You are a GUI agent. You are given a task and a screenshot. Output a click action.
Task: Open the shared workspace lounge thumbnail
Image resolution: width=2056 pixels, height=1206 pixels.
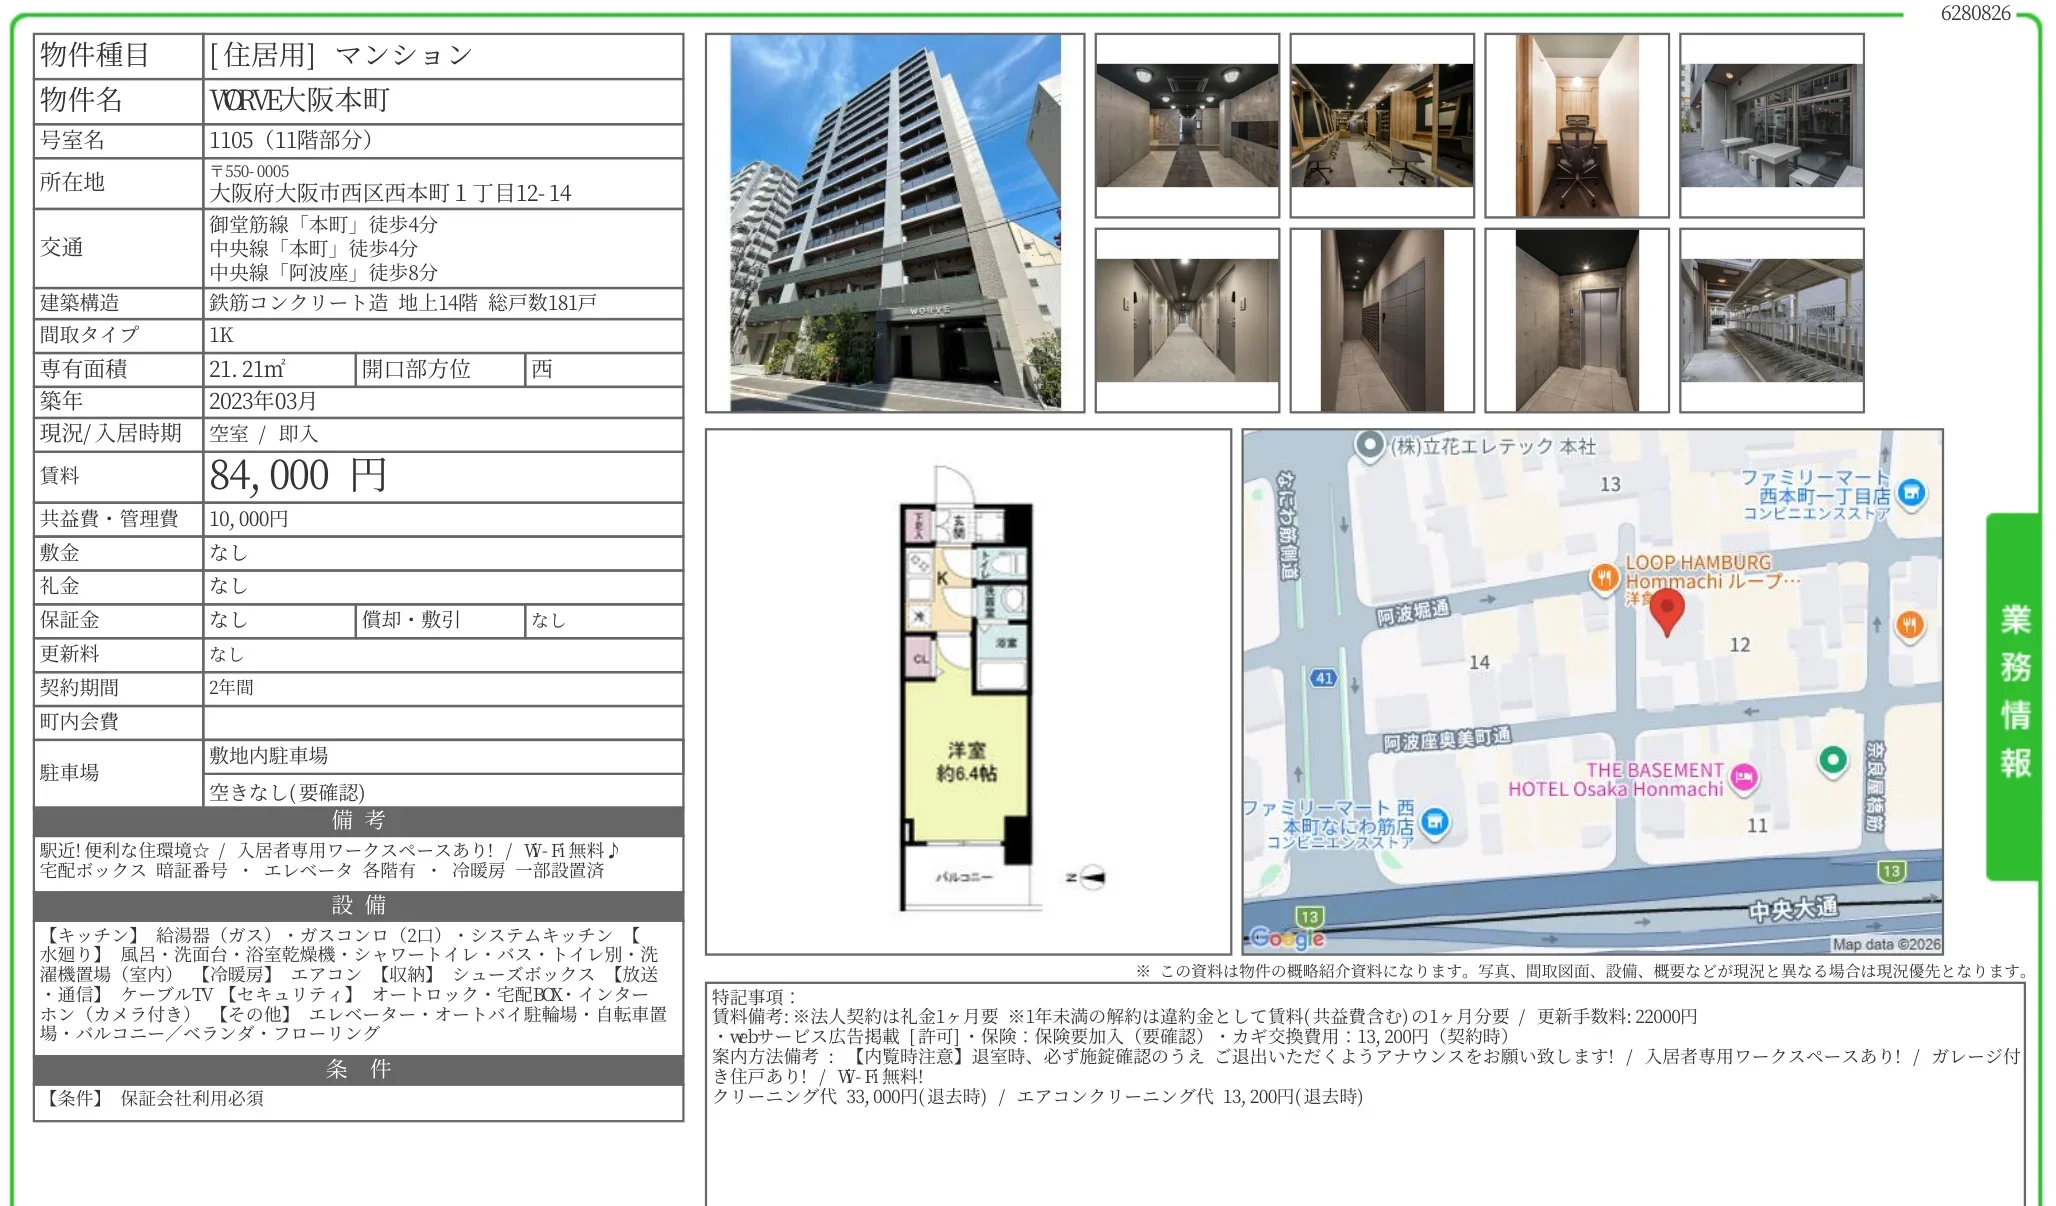pos(1382,126)
